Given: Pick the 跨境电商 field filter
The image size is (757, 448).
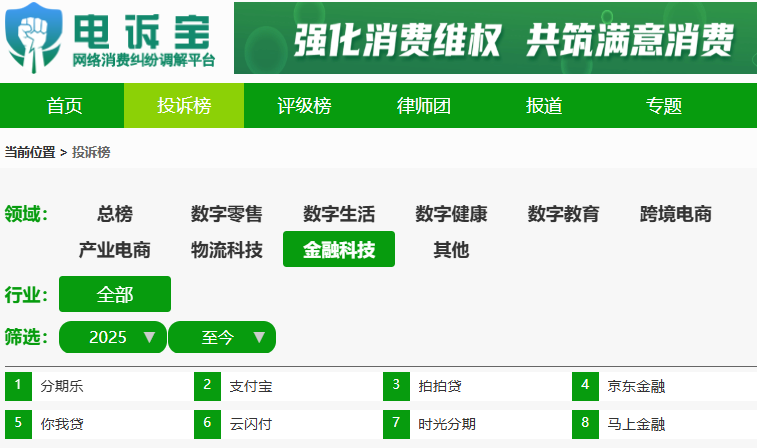Looking at the screenshot, I should pos(675,214).
